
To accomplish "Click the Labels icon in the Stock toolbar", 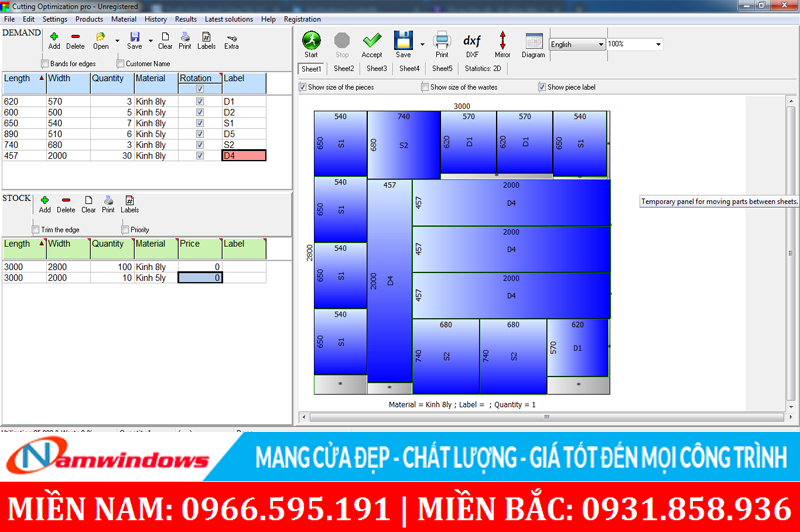I will pyautogui.click(x=130, y=200).
